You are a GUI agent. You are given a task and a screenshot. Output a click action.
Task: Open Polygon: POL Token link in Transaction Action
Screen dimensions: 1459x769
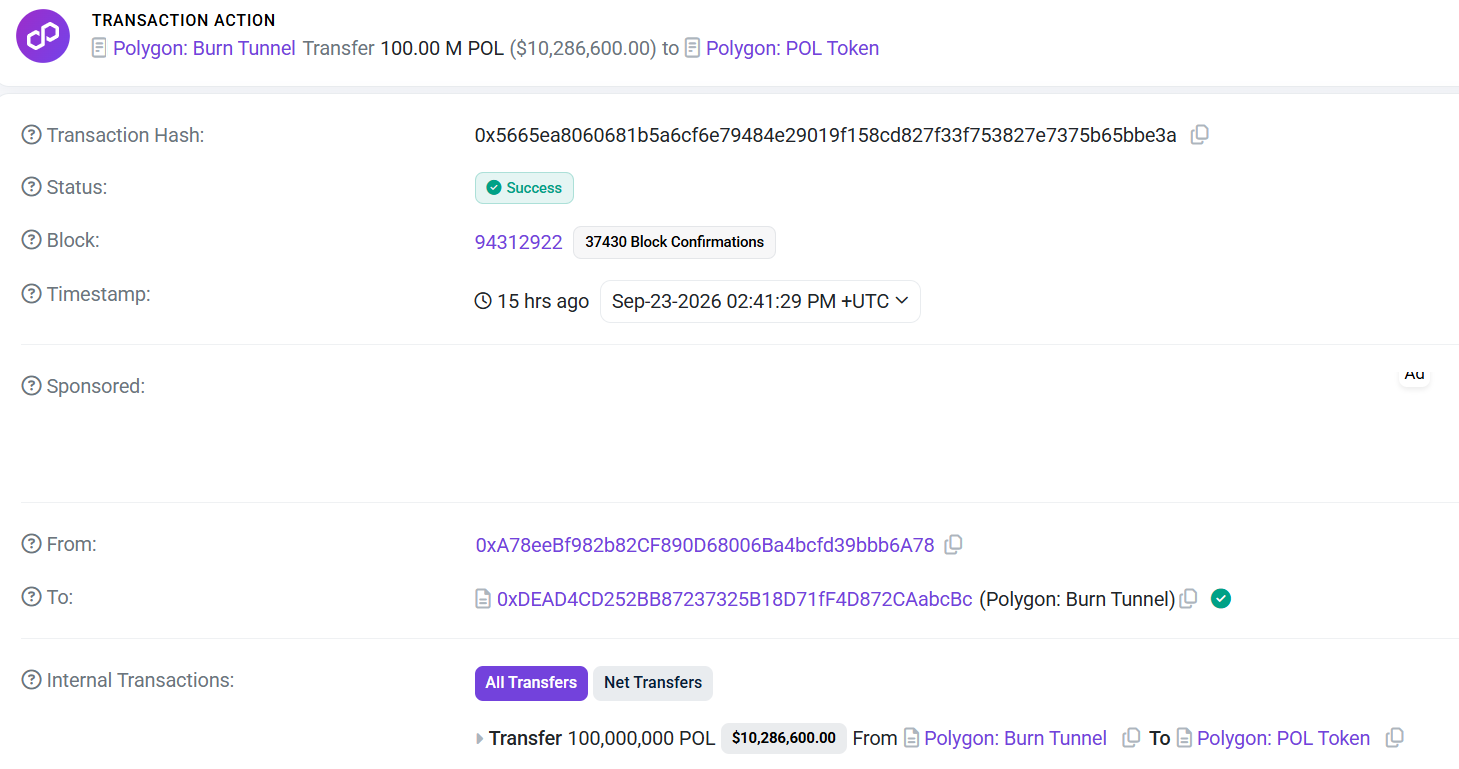tap(792, 48)
